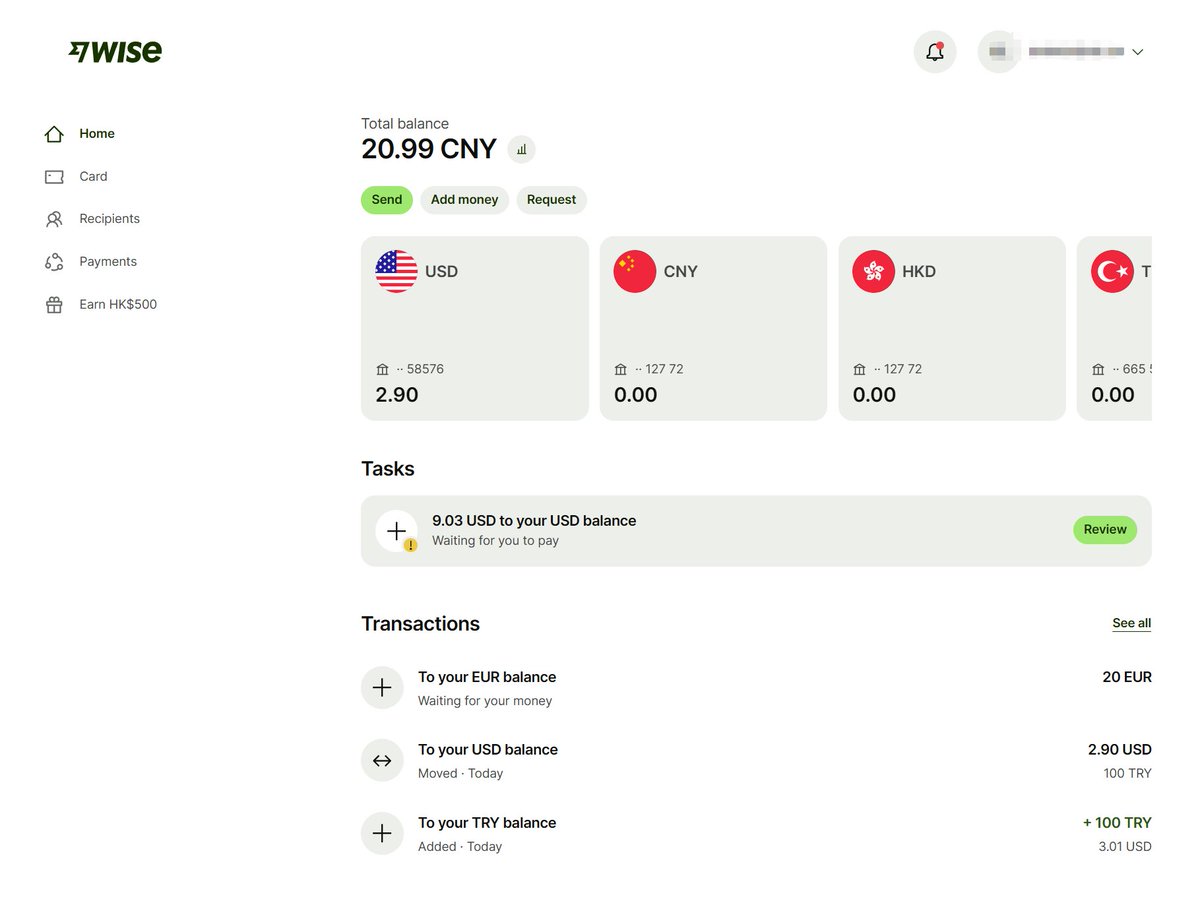
Task: Open the HKD card 0.00 balance
Action: coord(952,328)
